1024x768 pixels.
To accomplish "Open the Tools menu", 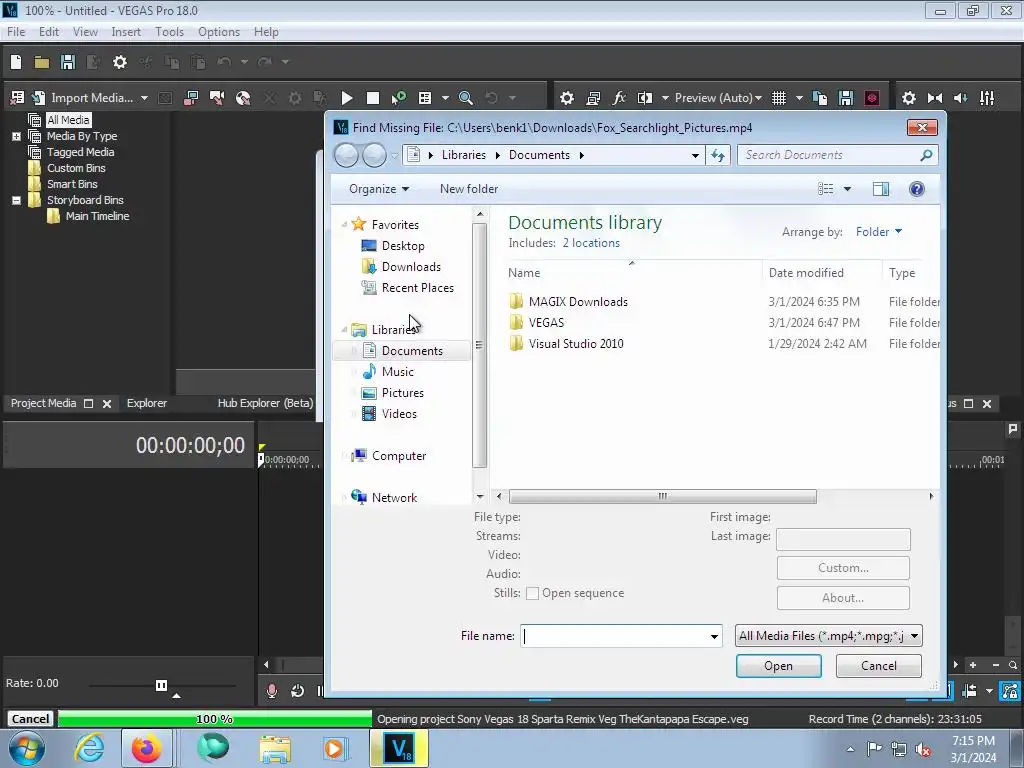I will (169, 32).
